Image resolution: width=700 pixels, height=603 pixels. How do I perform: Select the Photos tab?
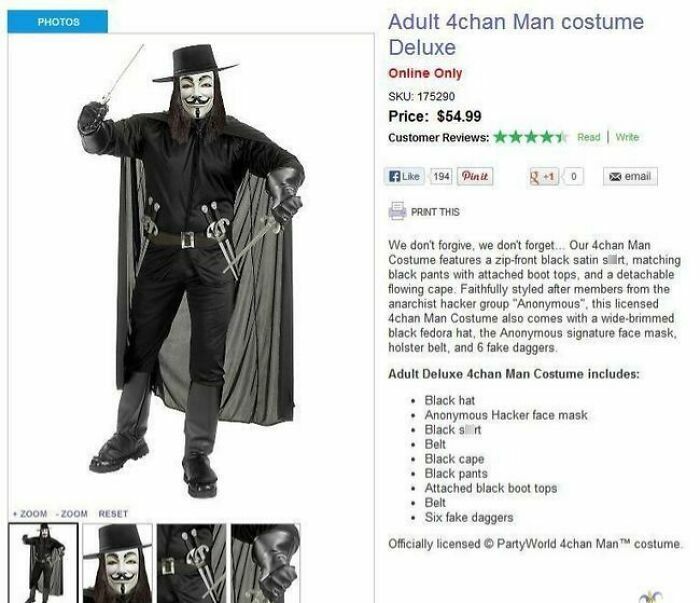58,21
